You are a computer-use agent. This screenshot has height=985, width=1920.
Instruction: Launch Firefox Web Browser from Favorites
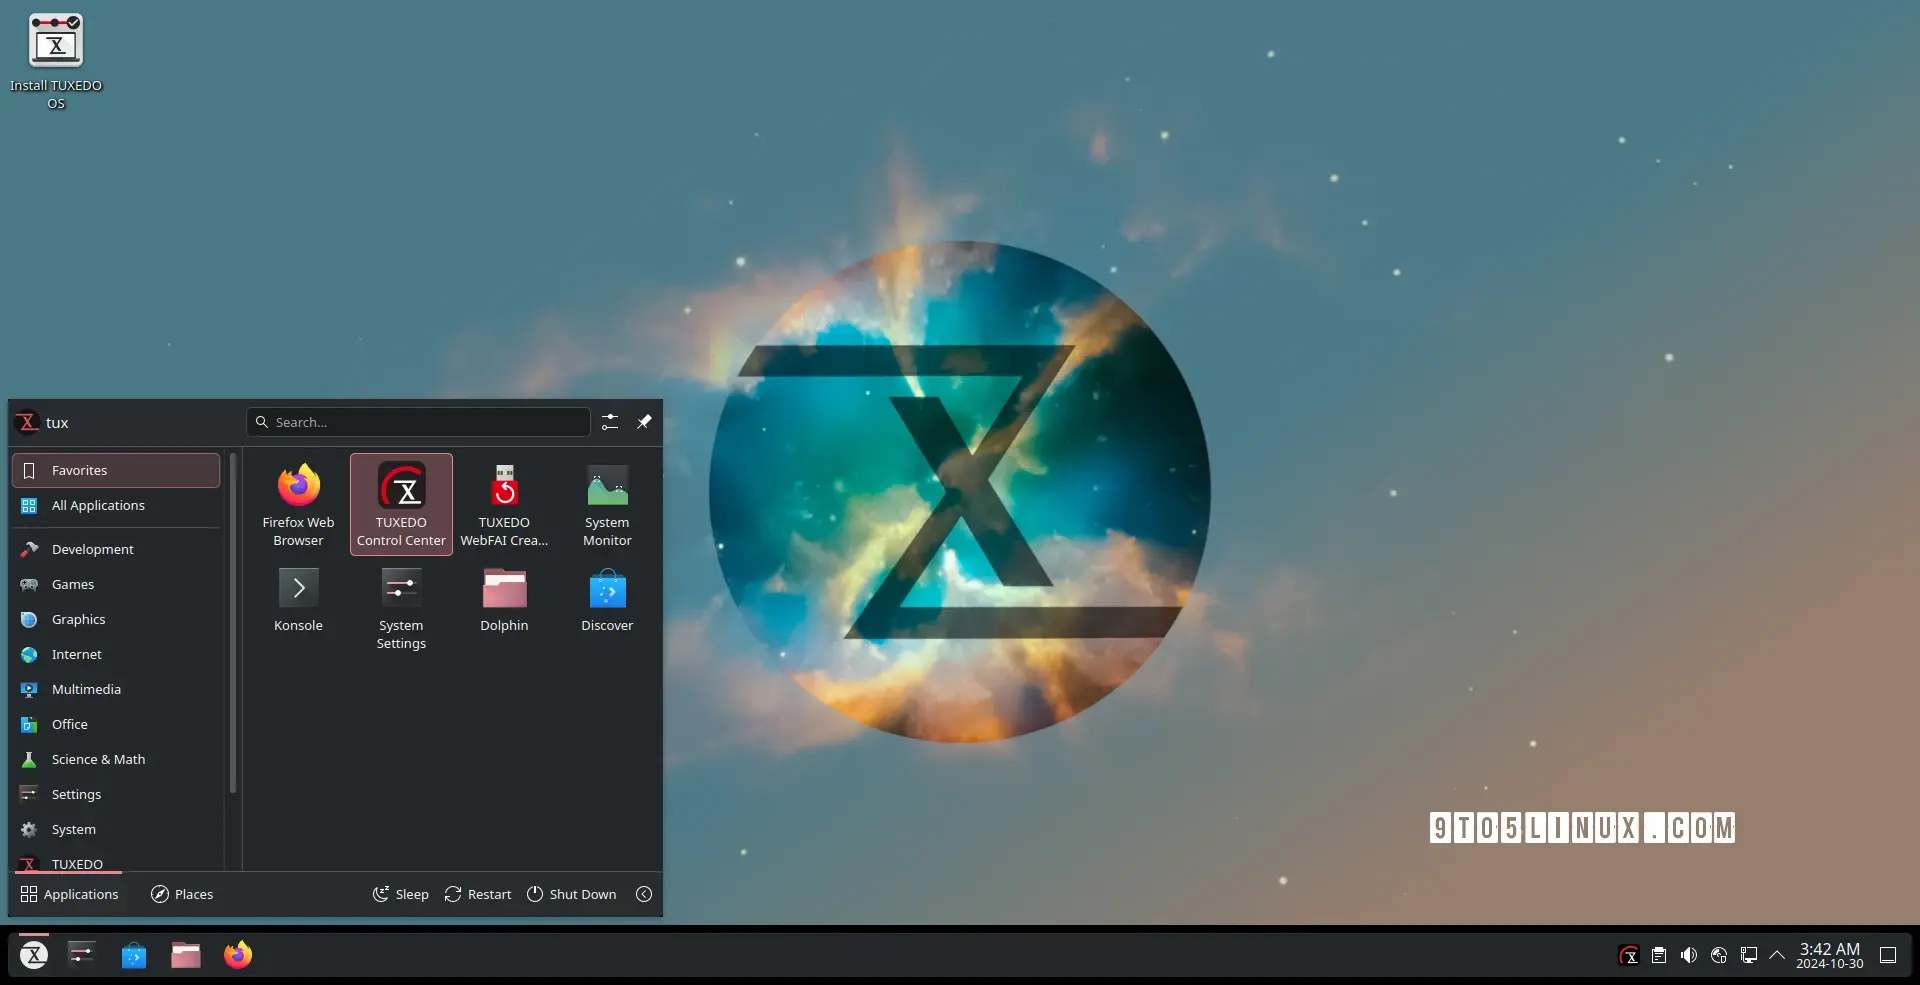[298, 505]
